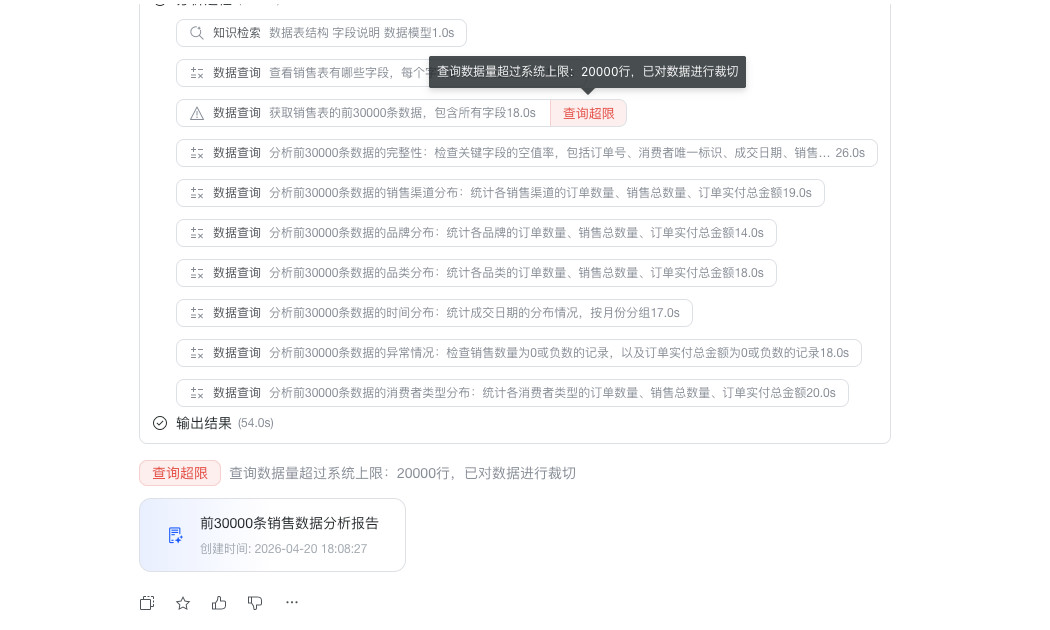Viewport: 1050px width, 630px height.
Task: Open the 品类分布 query step
Action: click(476, 273)
